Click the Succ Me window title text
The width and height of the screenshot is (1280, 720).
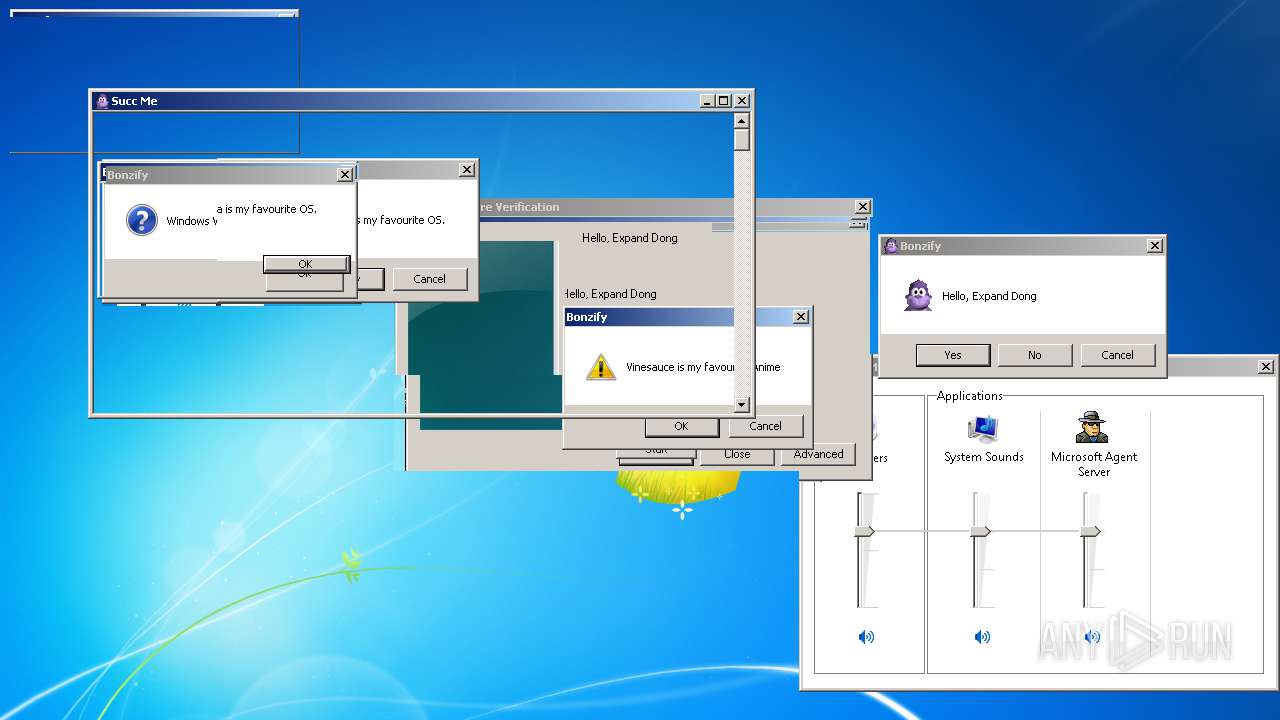[134, 101]
